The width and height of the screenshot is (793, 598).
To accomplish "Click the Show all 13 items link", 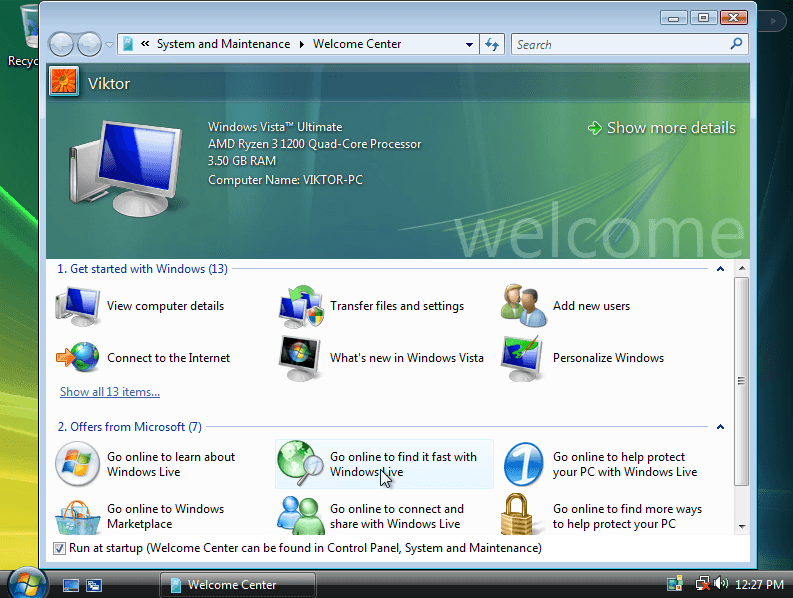I will pos(110,392).
